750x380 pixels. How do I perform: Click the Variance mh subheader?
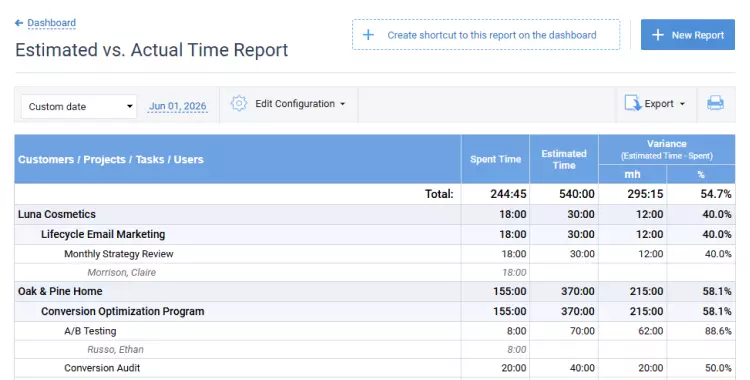(632, 174)
